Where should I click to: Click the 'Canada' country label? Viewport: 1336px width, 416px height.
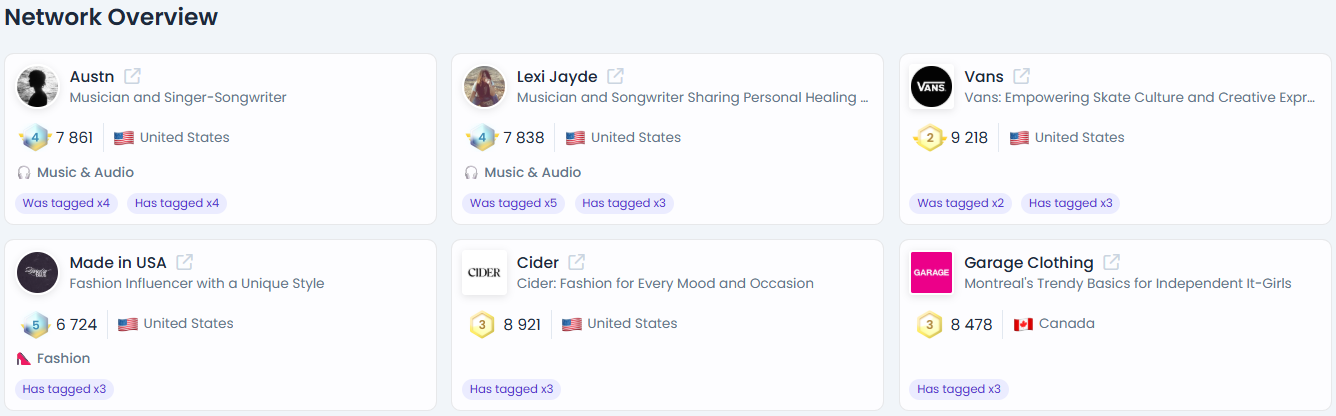(1067, 324)
